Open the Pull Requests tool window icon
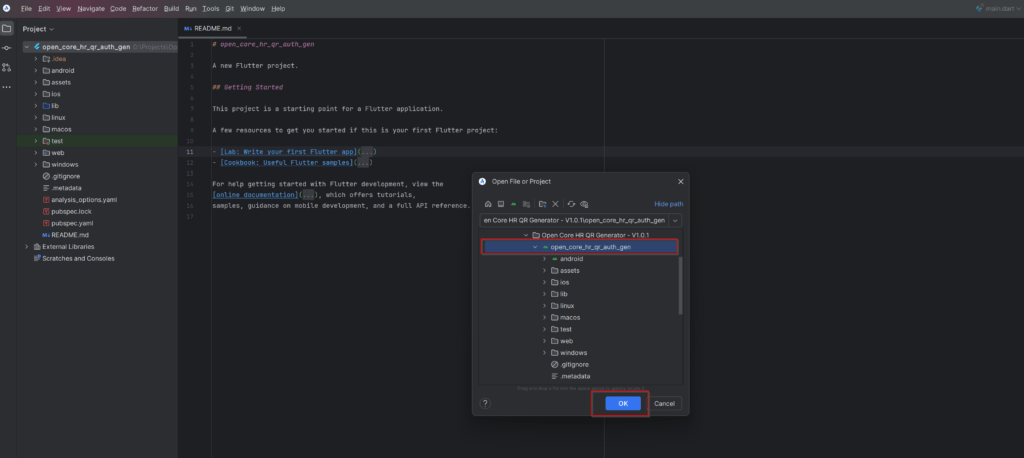Viewport: 1024px width, 458px height. [7, 67]
